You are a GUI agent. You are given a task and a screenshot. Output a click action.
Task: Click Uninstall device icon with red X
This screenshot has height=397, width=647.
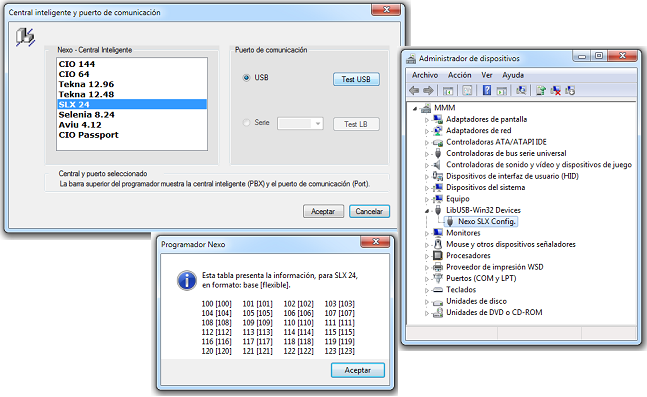click(x=555, y=90)
